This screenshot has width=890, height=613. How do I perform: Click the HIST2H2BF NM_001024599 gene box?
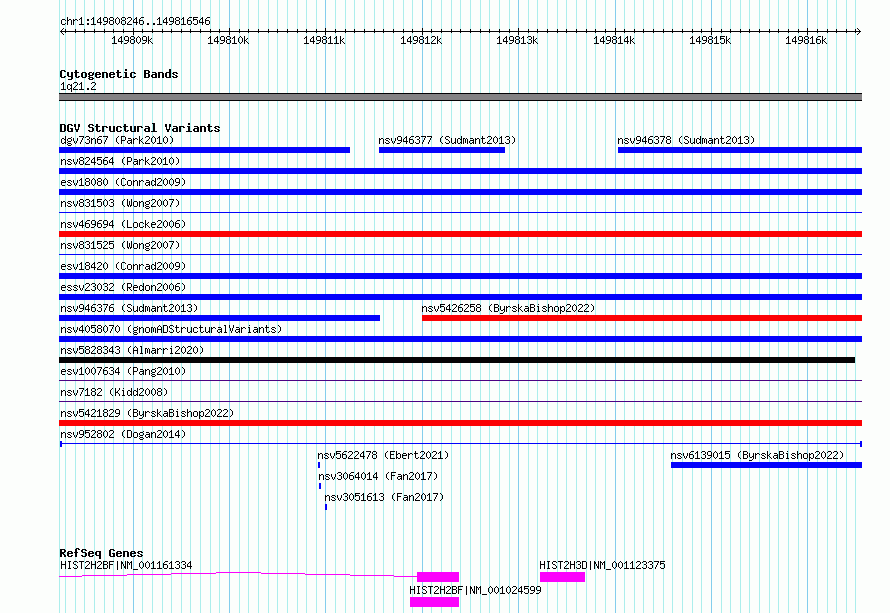click(434, 602)
